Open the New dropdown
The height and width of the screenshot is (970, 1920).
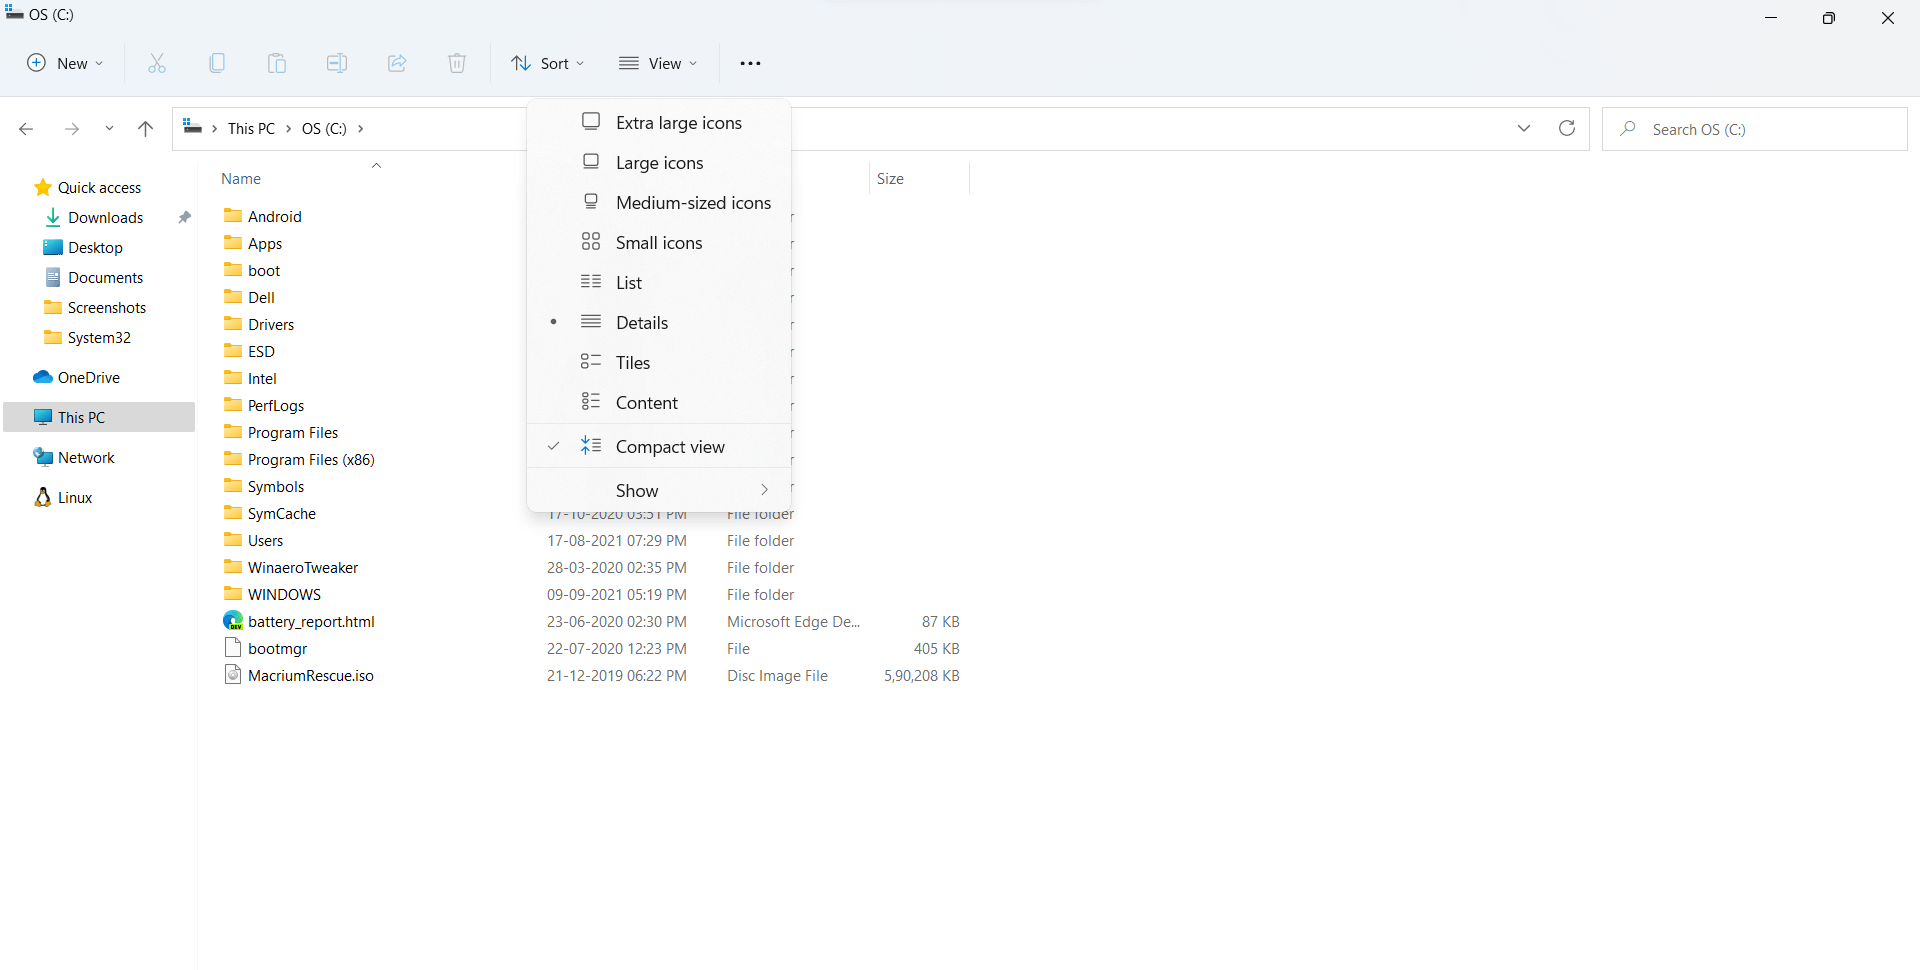tap(65, 63)
